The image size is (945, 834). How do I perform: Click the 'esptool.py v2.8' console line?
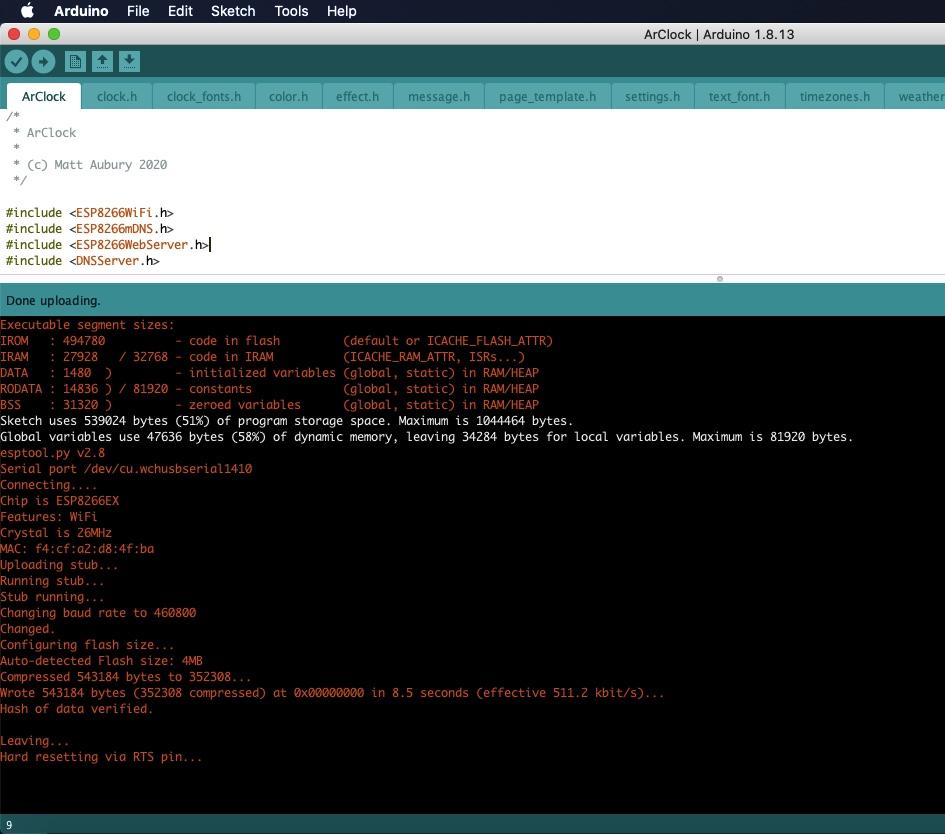tap(52, 453)
